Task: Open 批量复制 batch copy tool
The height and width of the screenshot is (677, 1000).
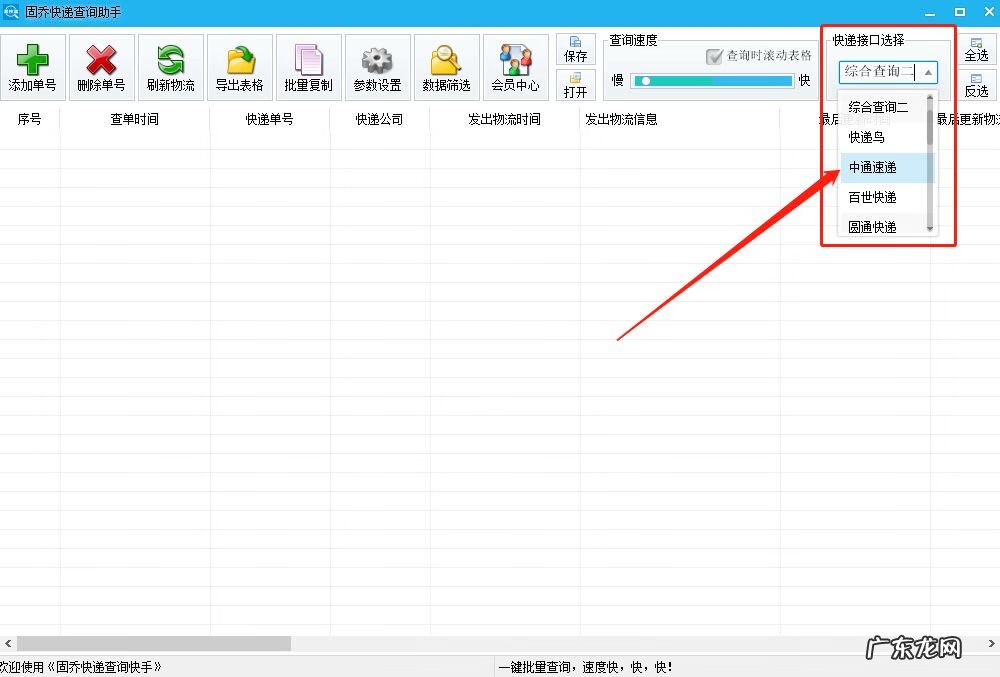Action: (308, 68)
